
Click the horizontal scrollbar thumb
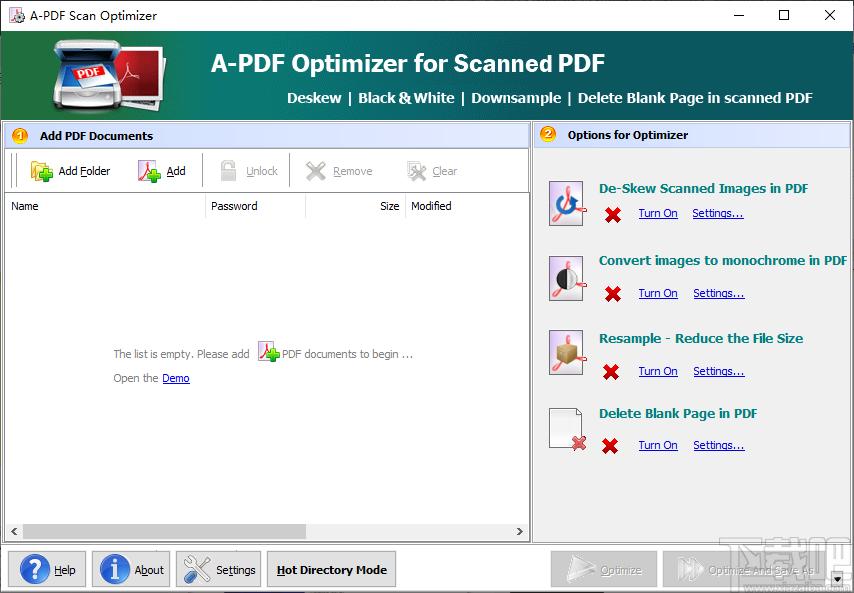coord(164,531)
